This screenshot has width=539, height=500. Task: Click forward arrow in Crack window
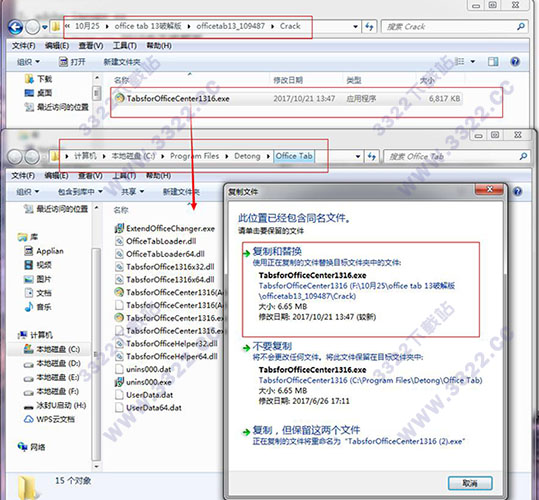33,27
